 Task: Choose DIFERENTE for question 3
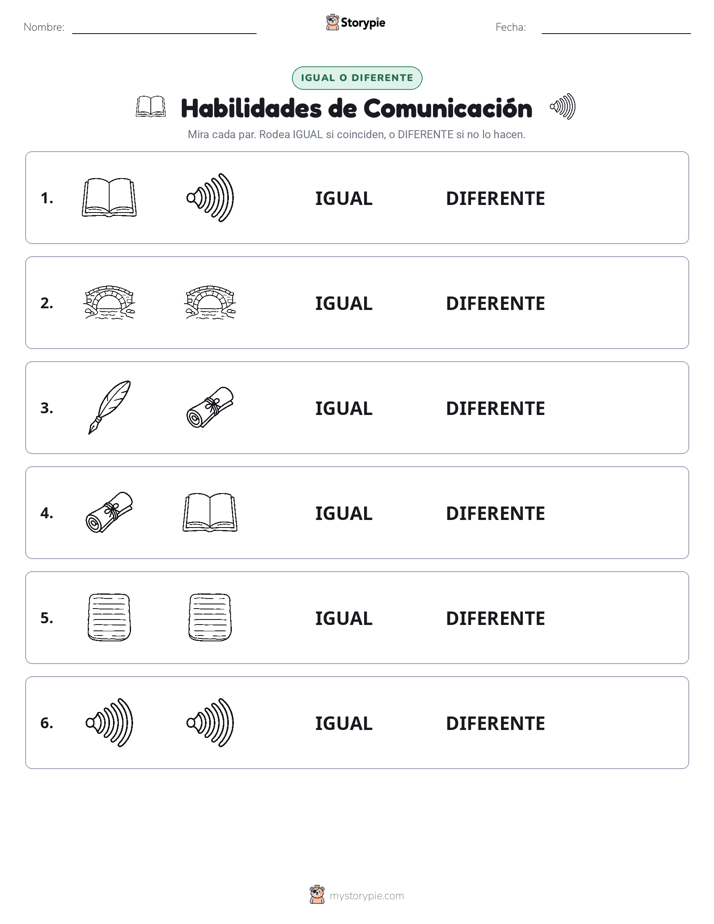[495, 408]
